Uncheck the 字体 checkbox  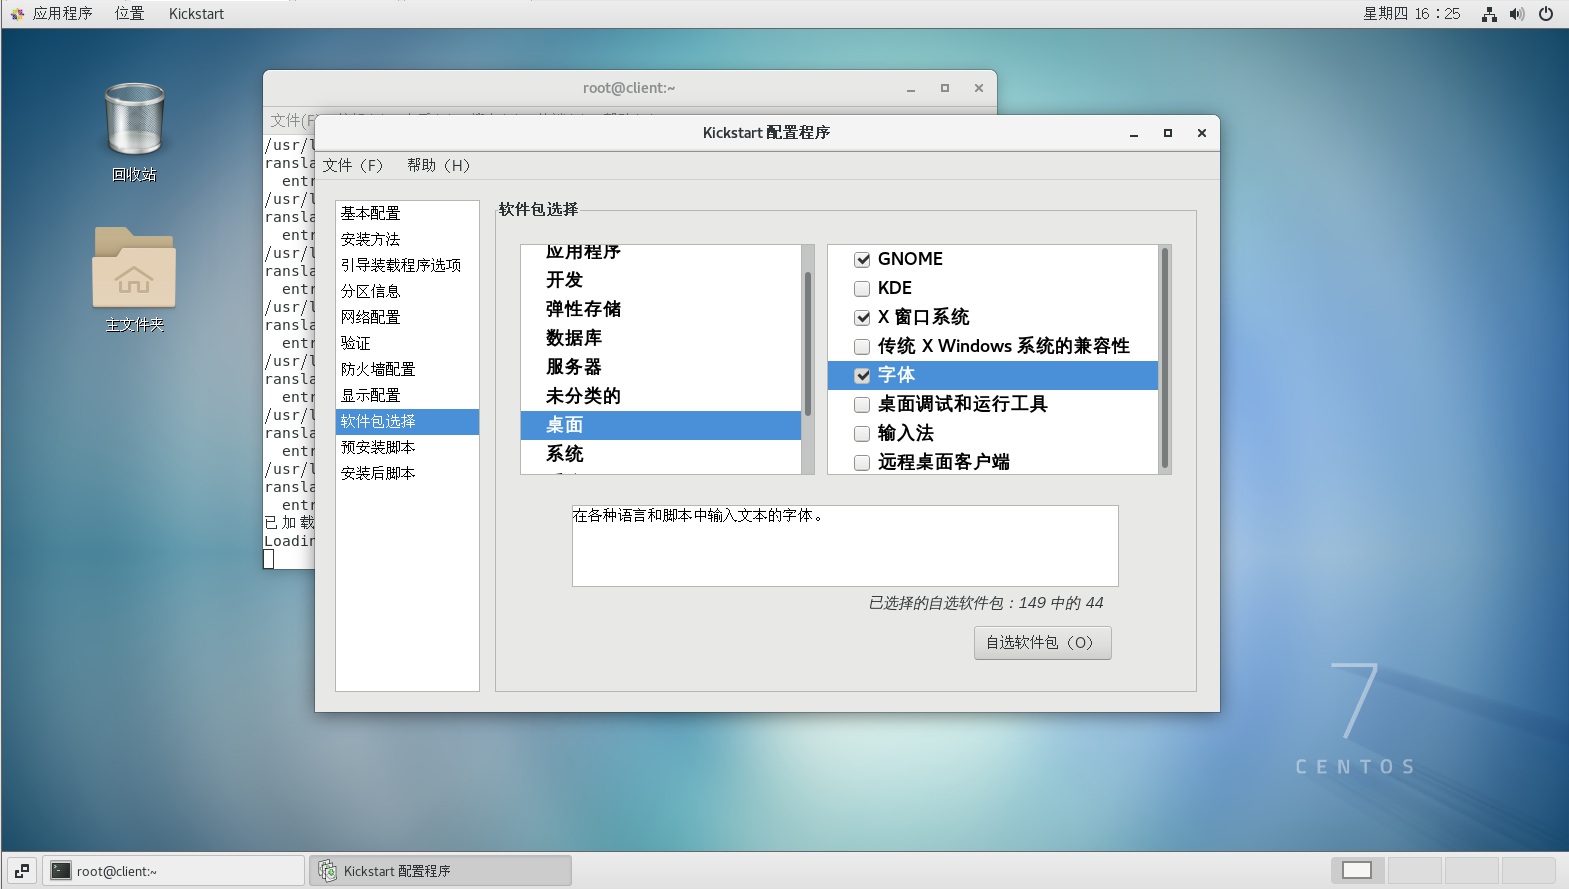pos(862,376)
